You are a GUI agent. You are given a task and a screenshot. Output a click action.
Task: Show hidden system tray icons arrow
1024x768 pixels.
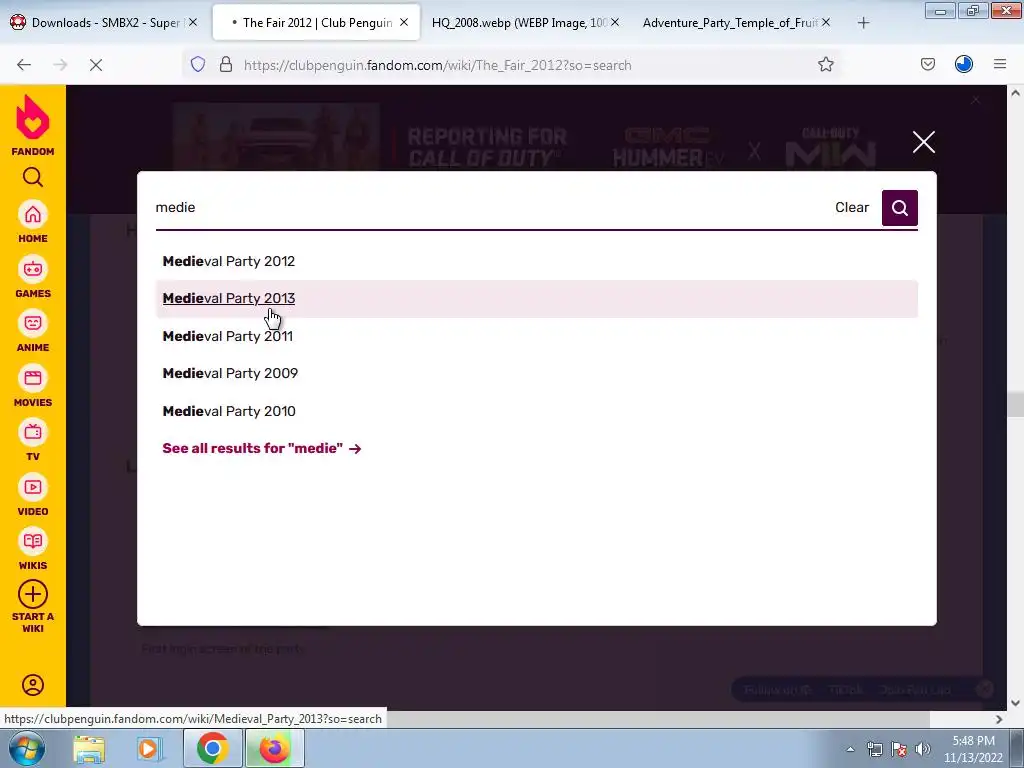[850, 749]
